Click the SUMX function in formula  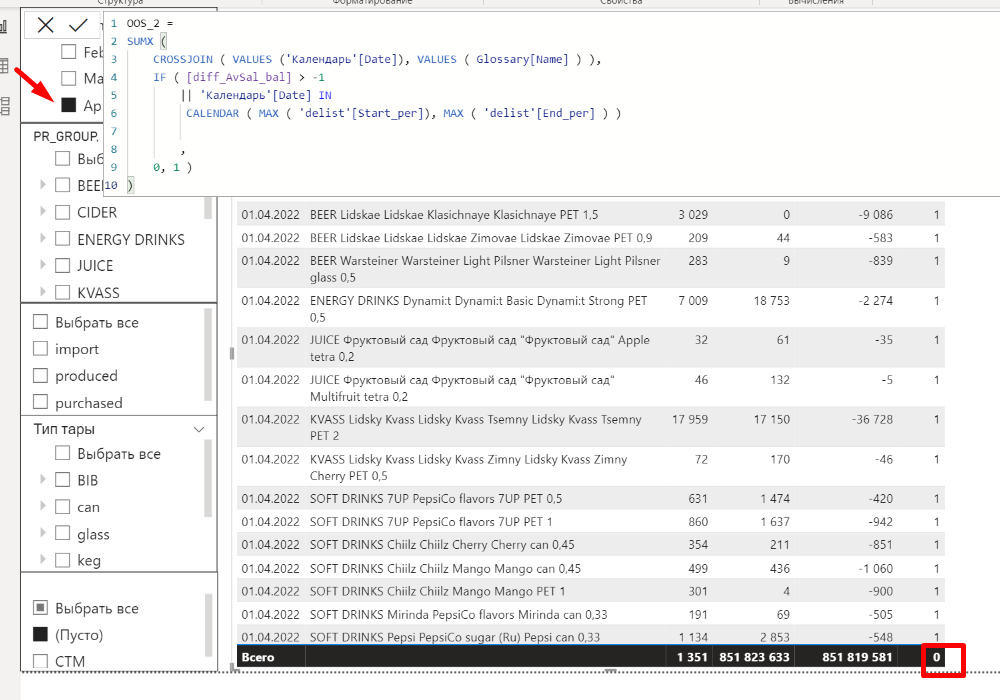(x=140, y=41)
